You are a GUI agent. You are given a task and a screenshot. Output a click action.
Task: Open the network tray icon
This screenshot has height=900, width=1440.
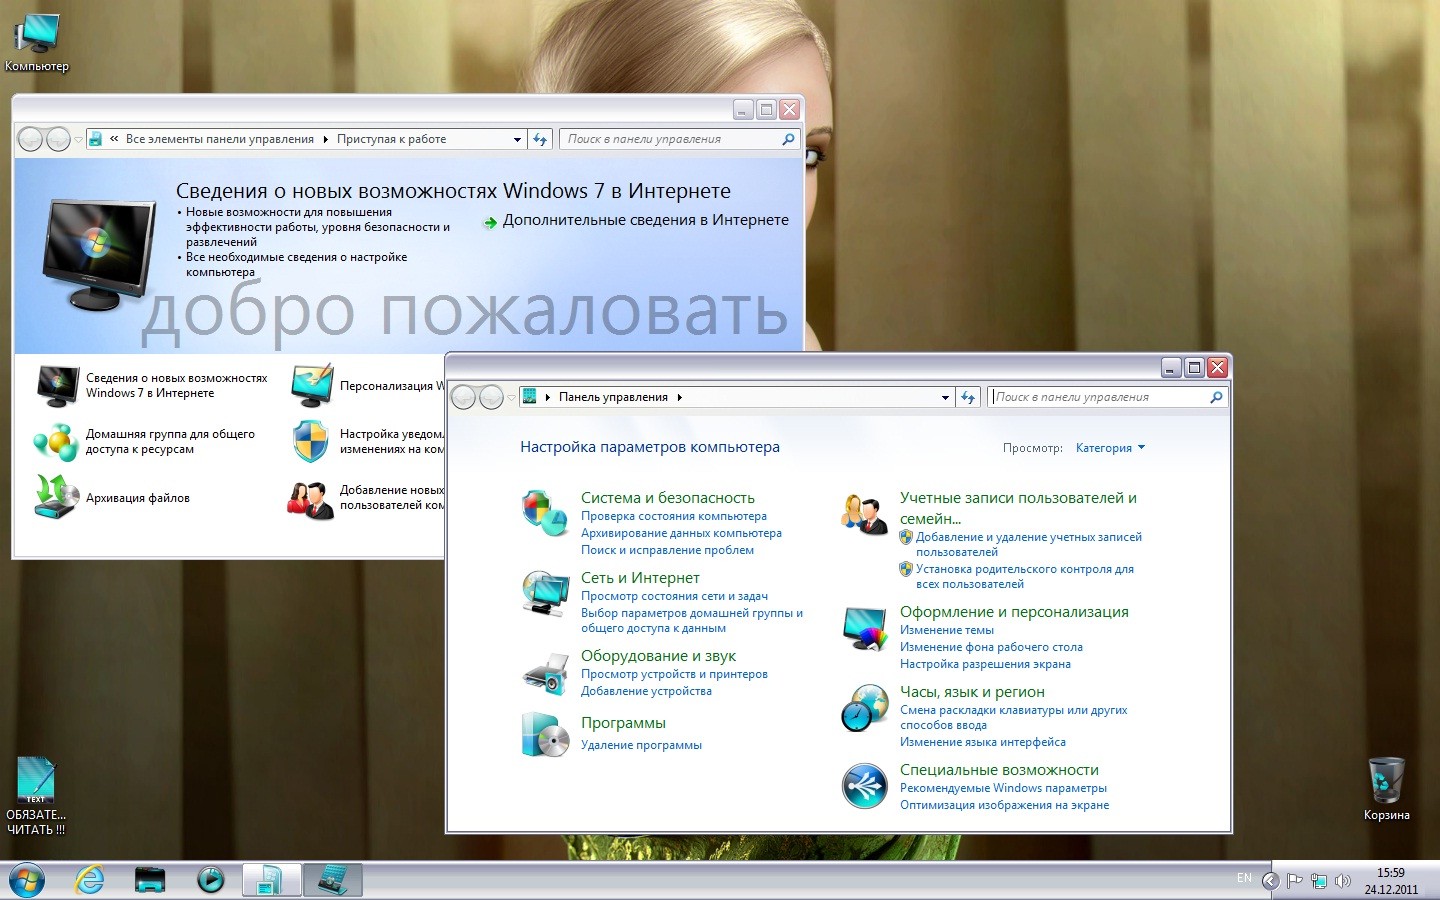pyautogui.click(x=1319, y=881)
